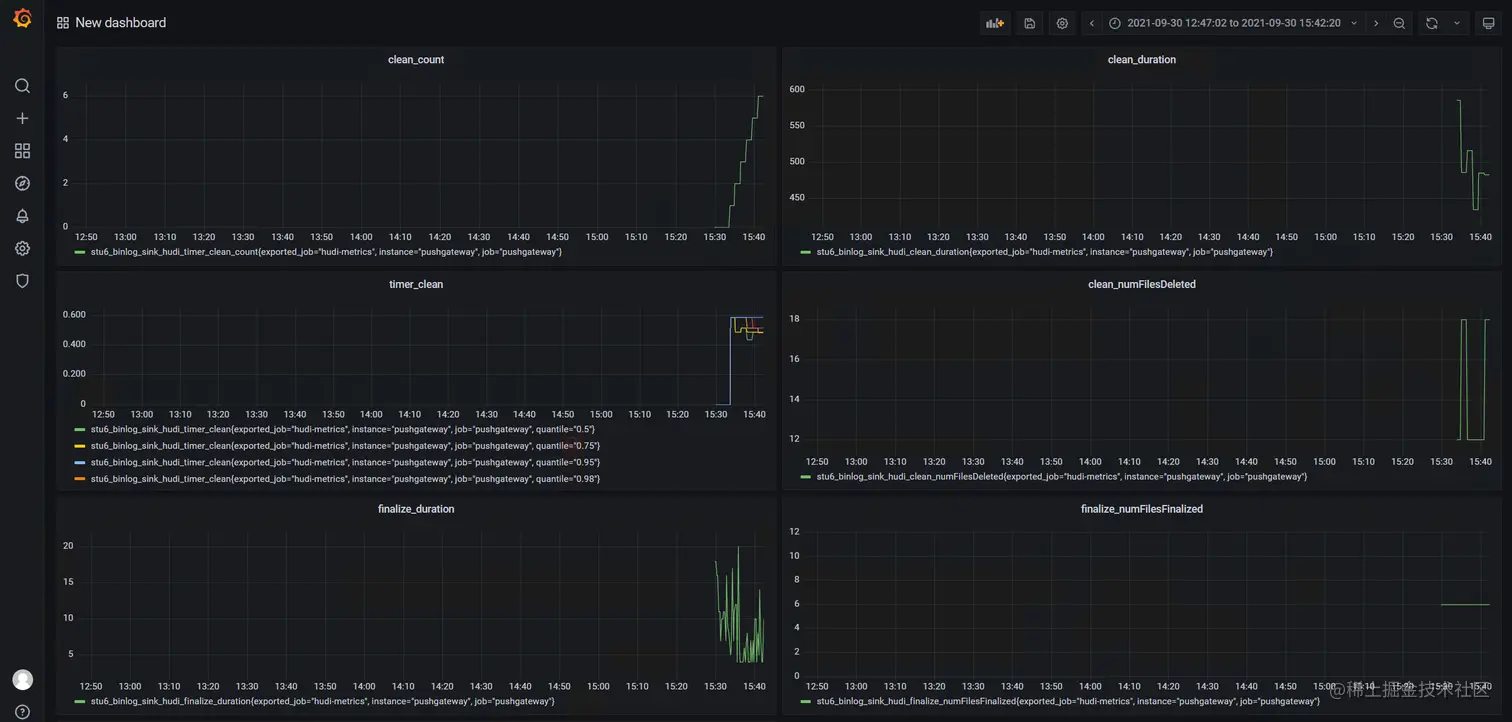Image resolution: width=1512 pixels, height=722 pixels.
Task: Click the dashboard grid icon beside title
Action: (x=63, y=23)
